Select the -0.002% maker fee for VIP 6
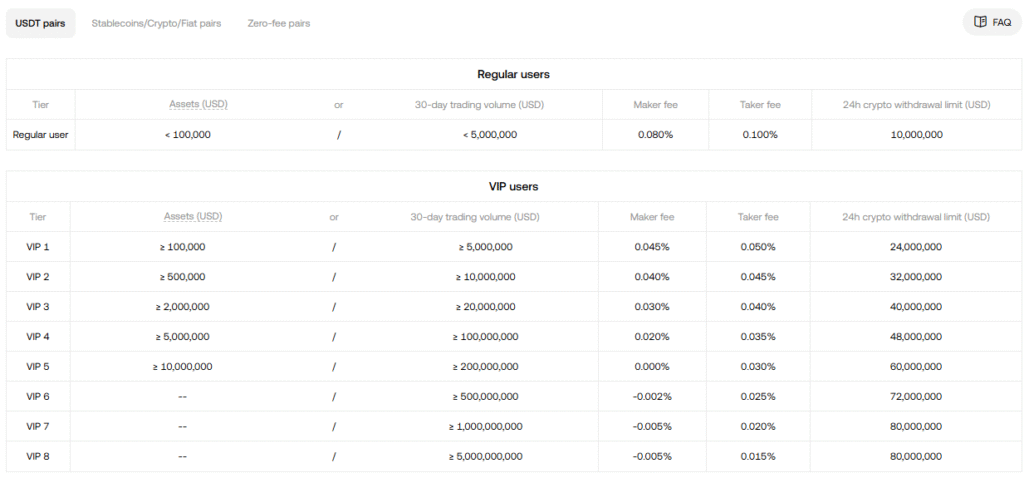Screen dimensions: 1024x483 652,397
